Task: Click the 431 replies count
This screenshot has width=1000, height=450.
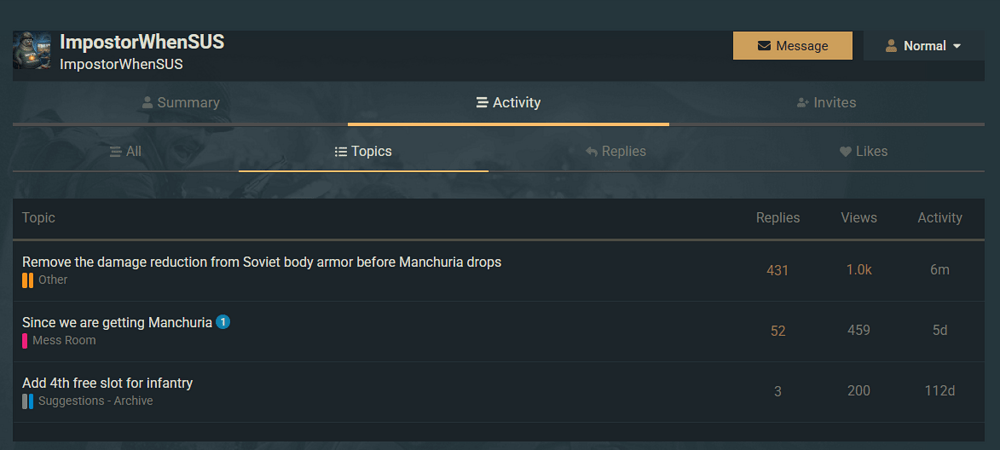Action: (777, 270)
